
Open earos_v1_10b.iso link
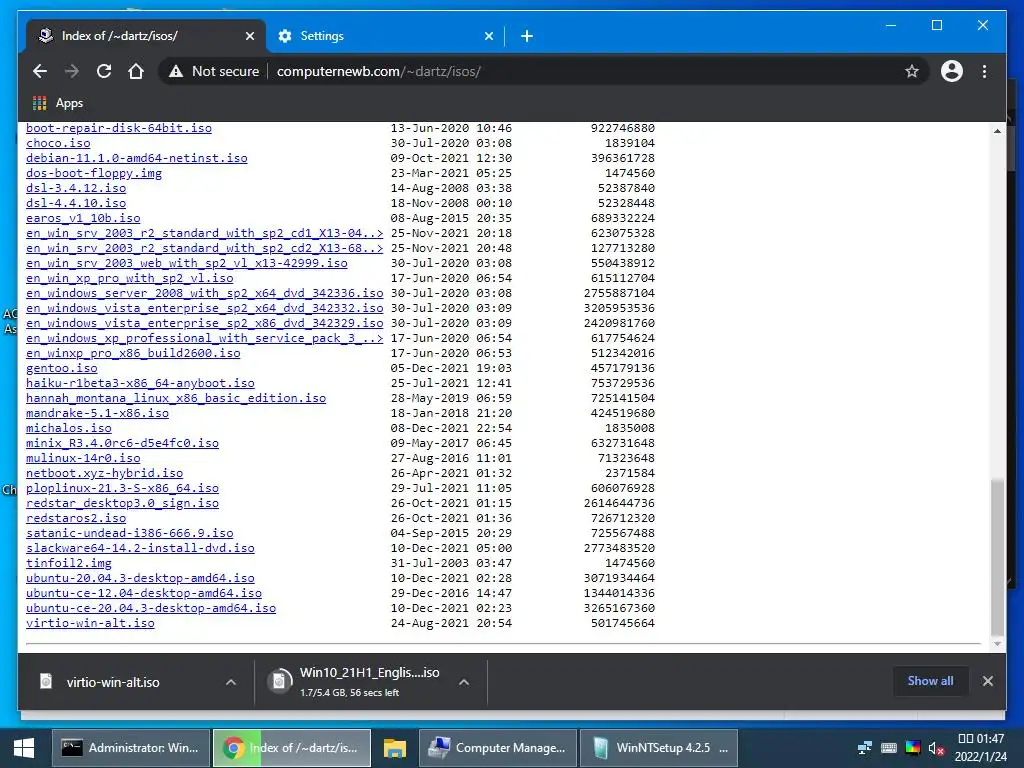[83, 218]
